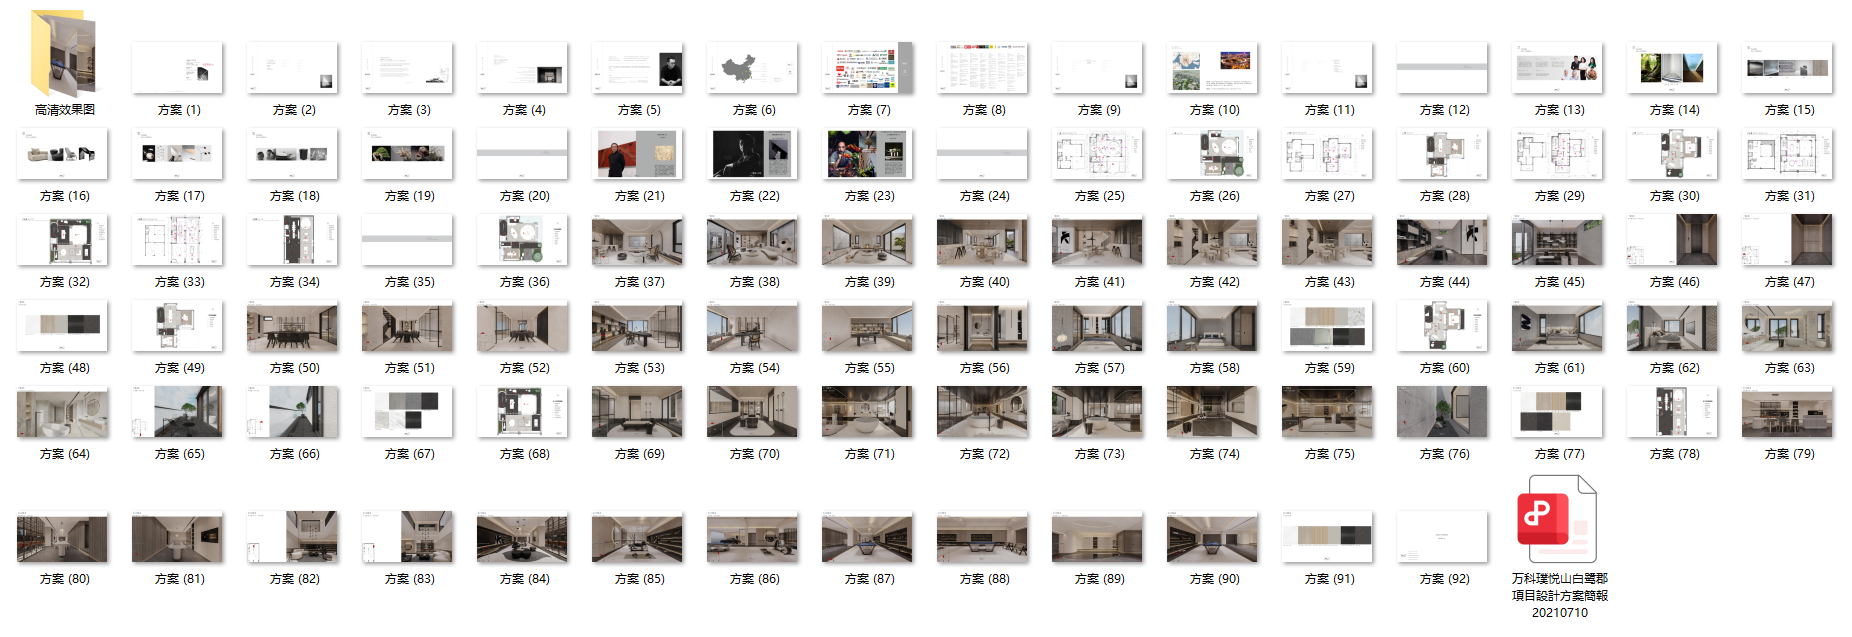Click the file name 方案 (35)
The width and height of the screenshot is (1852, 637).
click(x=409, y=282)
